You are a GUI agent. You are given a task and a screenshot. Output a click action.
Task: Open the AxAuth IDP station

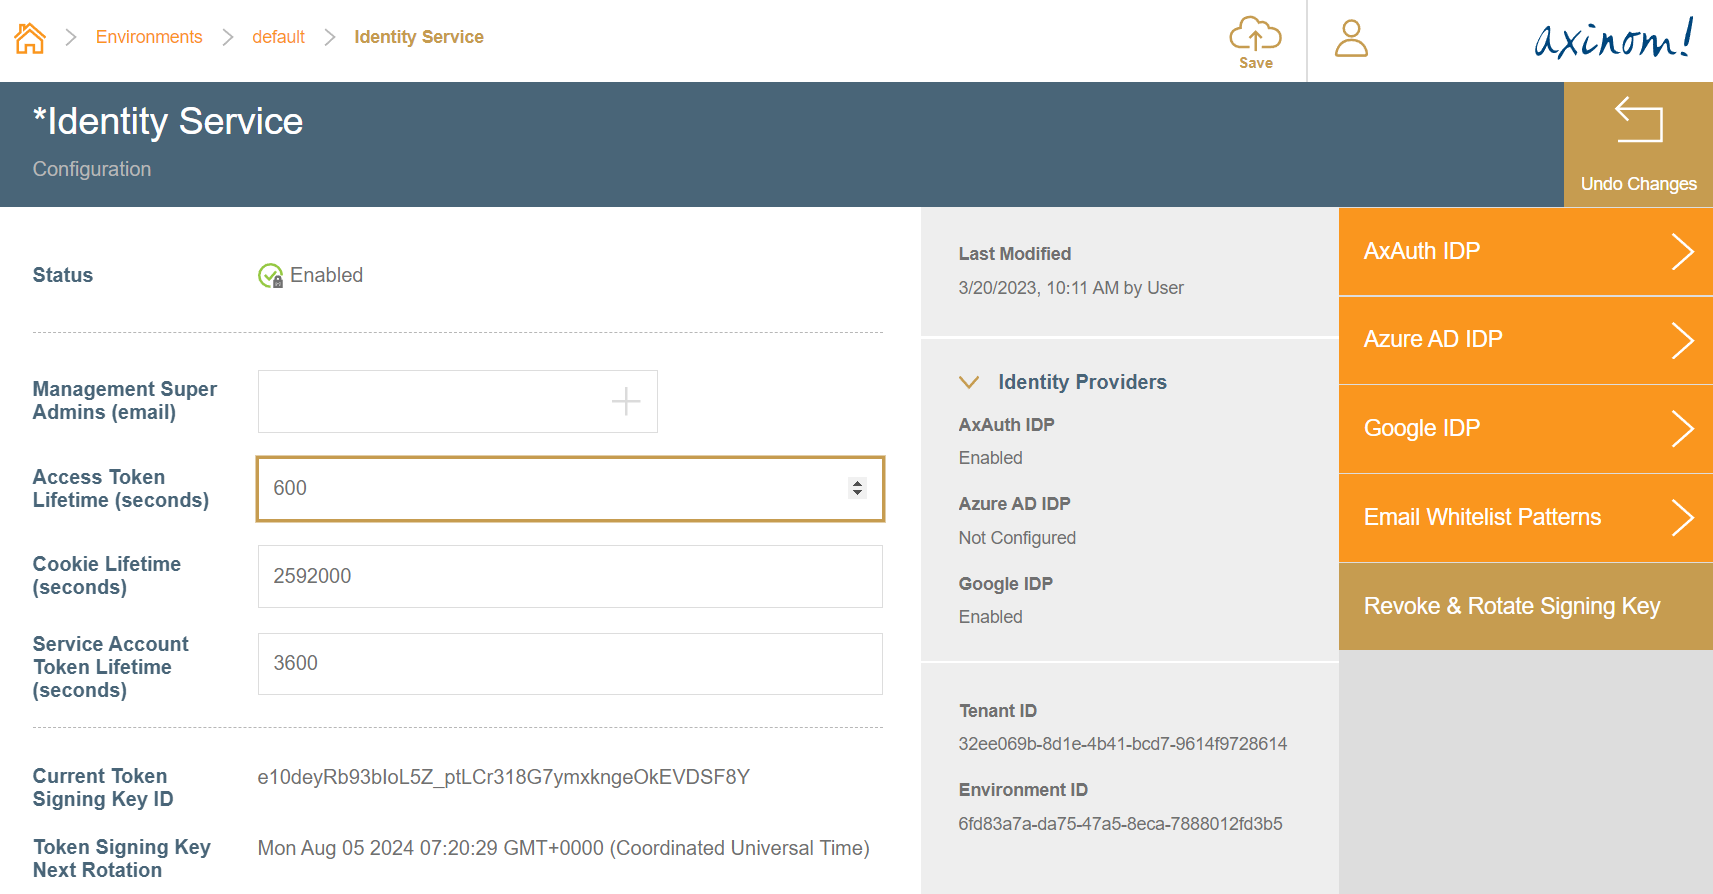[x=1524, y=251]
